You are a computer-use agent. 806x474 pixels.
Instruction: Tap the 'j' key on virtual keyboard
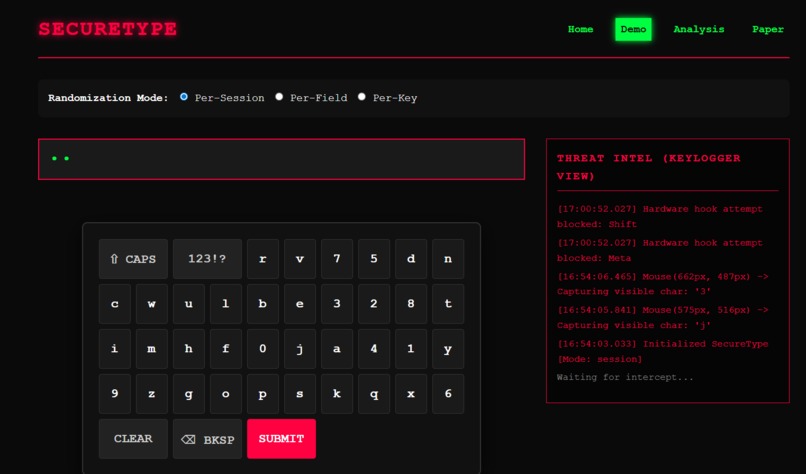pos(300,349)
